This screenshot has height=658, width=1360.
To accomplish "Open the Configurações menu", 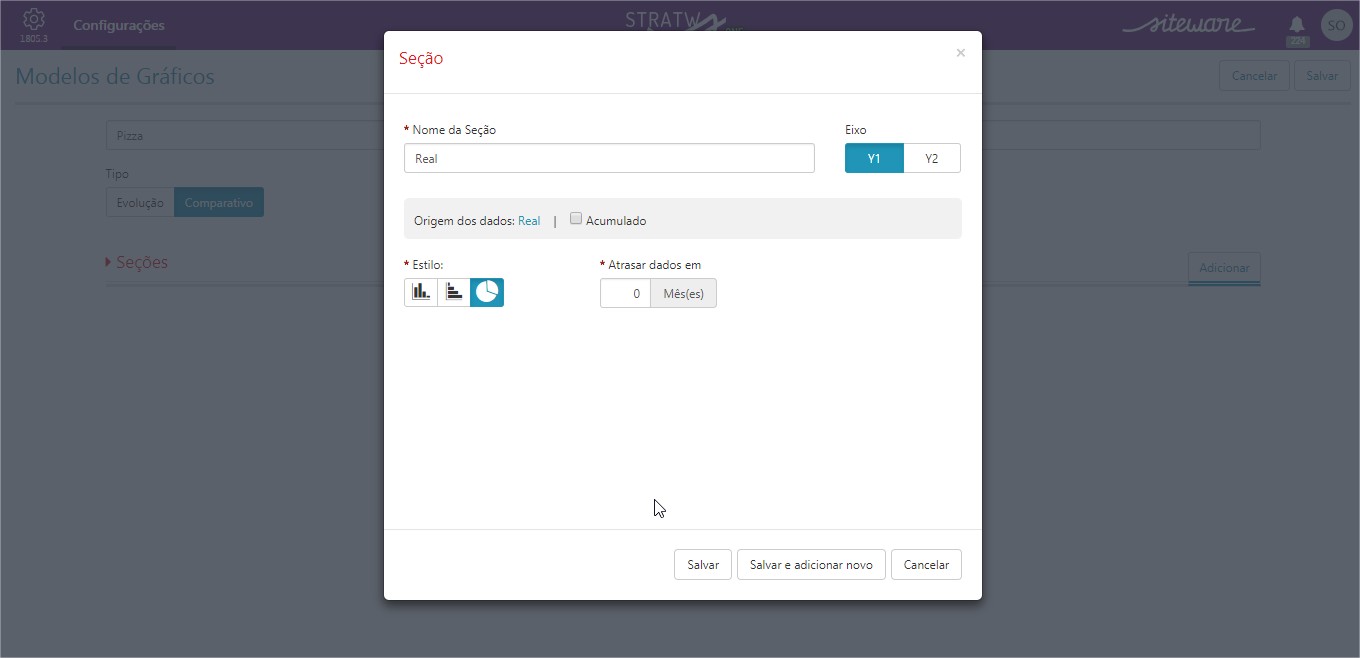I will point(119,25).
